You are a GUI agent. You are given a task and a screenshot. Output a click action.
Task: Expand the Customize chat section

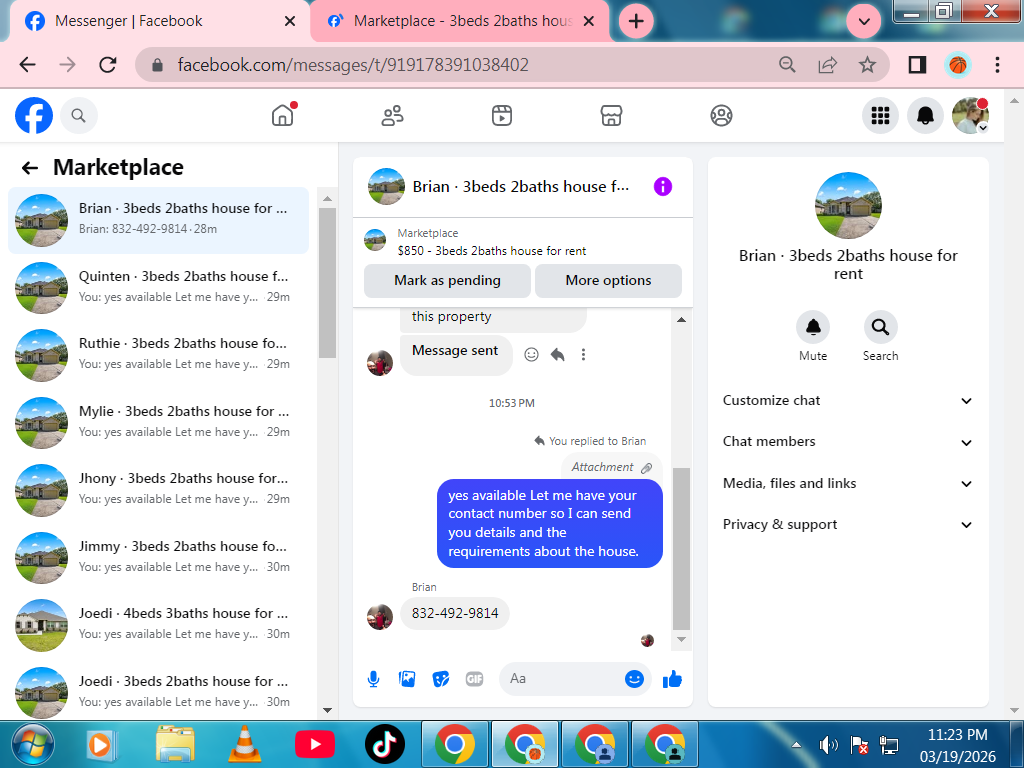pos(848,401)
